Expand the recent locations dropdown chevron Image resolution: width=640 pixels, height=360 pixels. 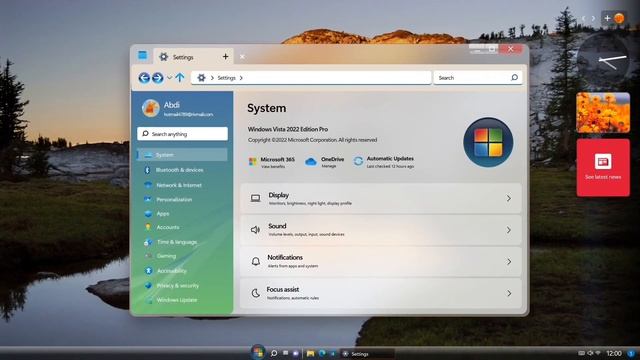coord(169,78)
